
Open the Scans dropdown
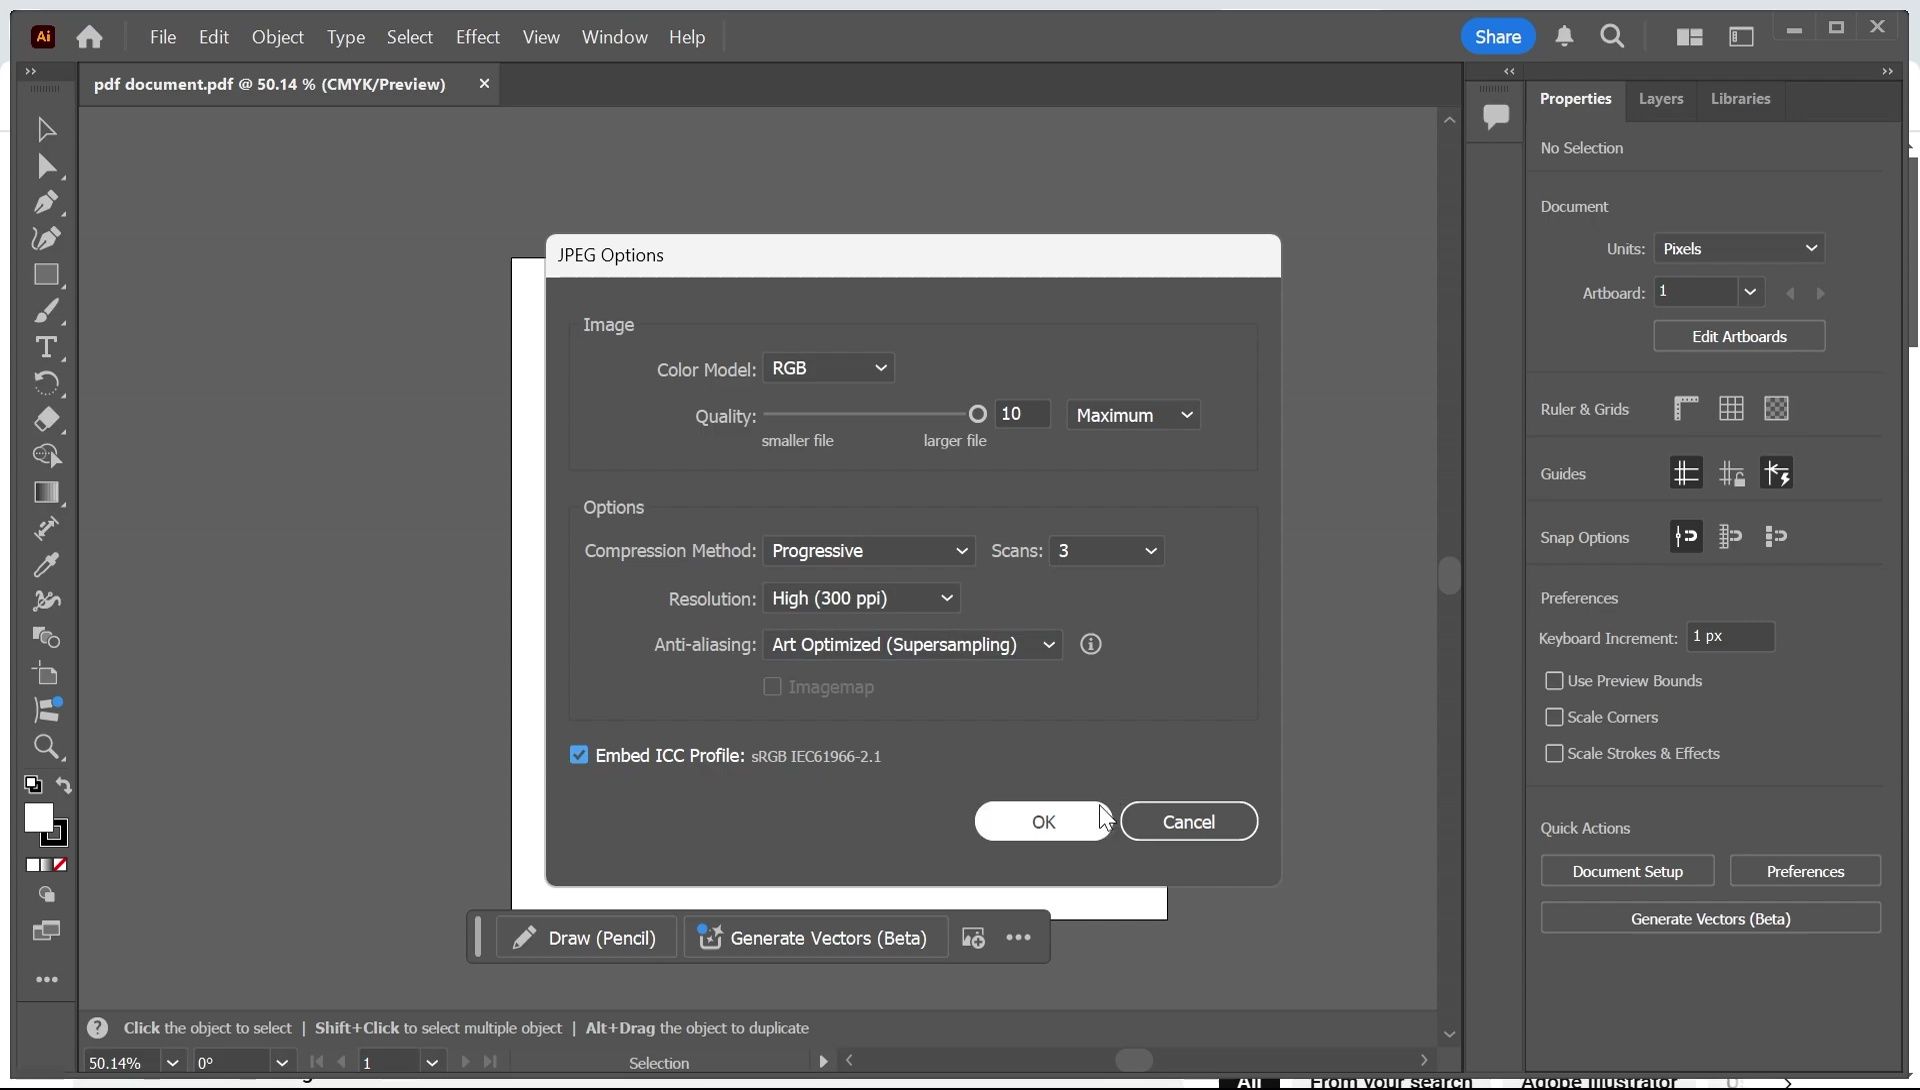click(x=1106, y=551)
